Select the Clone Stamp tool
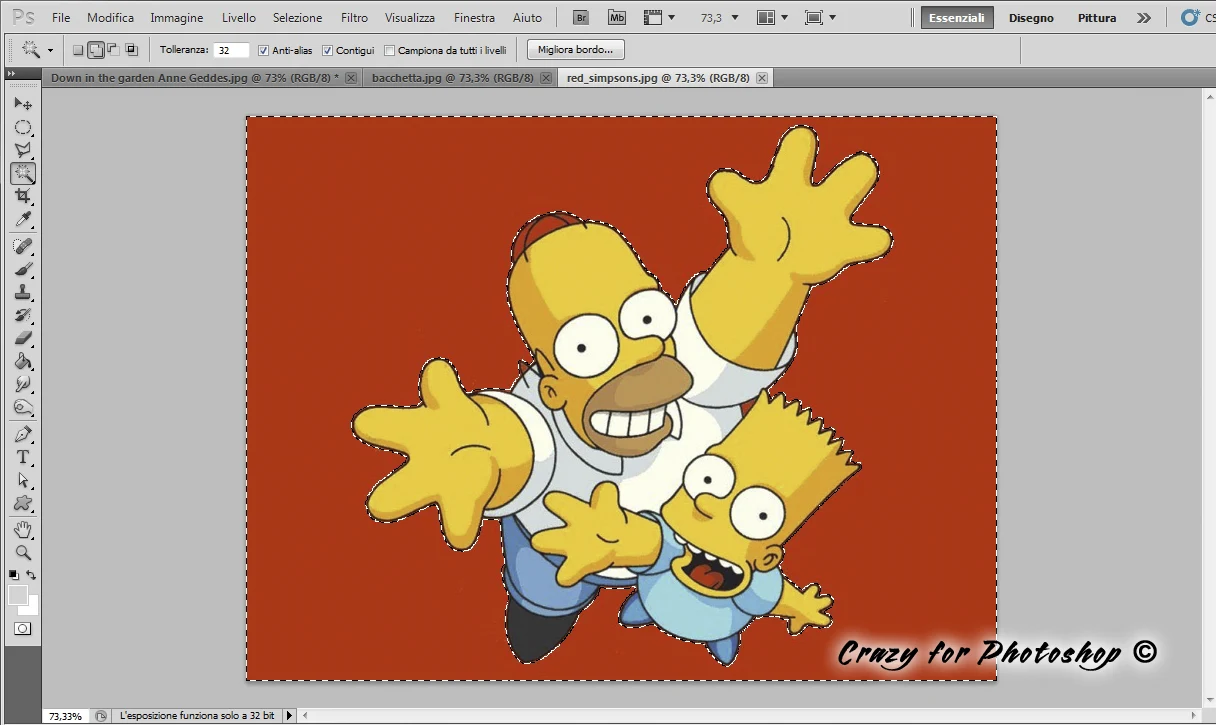 pos(22,292)
